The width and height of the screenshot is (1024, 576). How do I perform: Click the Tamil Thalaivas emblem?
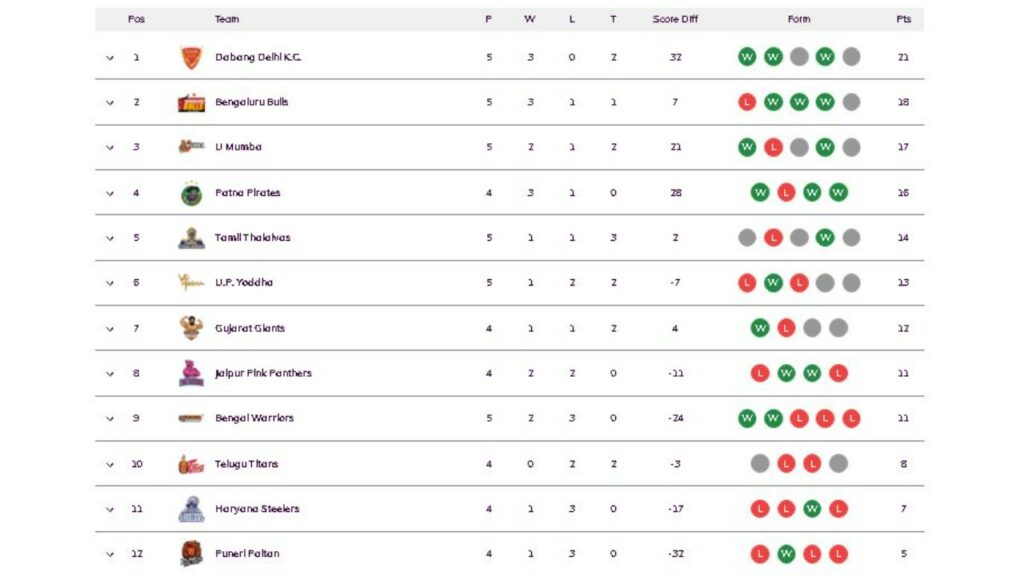[190, 237]
